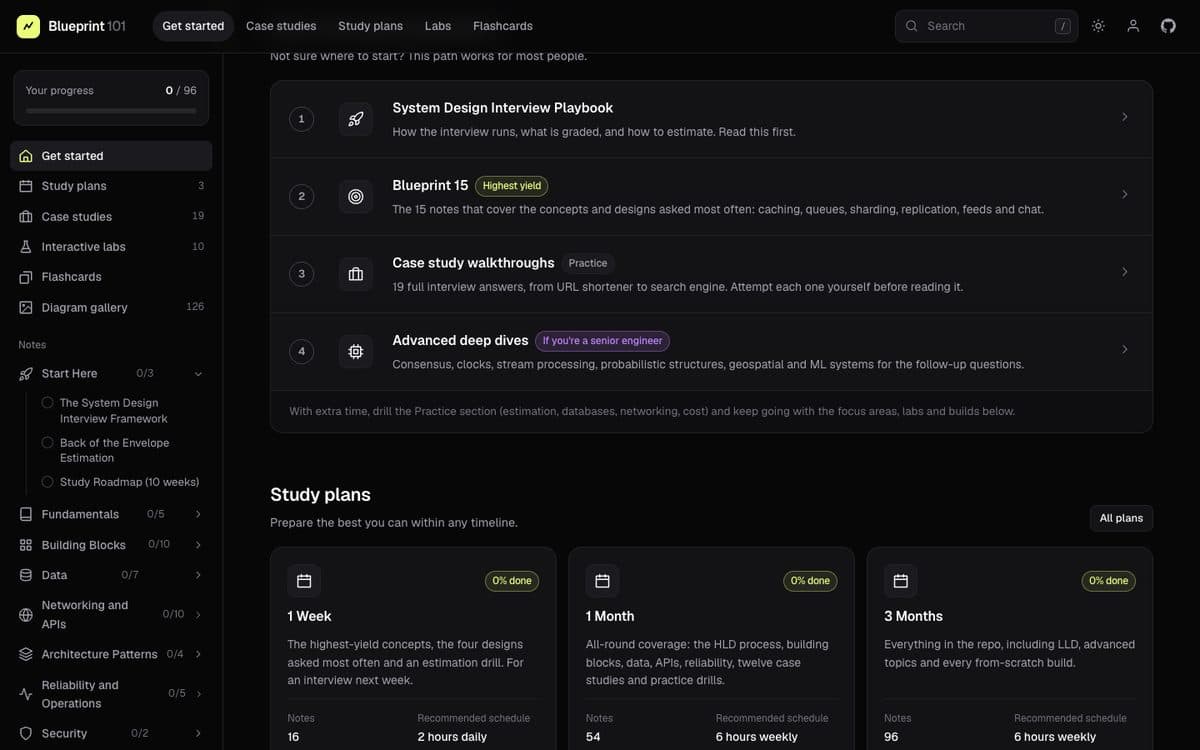Mark The System Design Interview Framework as done
Viewport: 1200px width, 750px height.
pyautogui.click(x=47, y=403)
